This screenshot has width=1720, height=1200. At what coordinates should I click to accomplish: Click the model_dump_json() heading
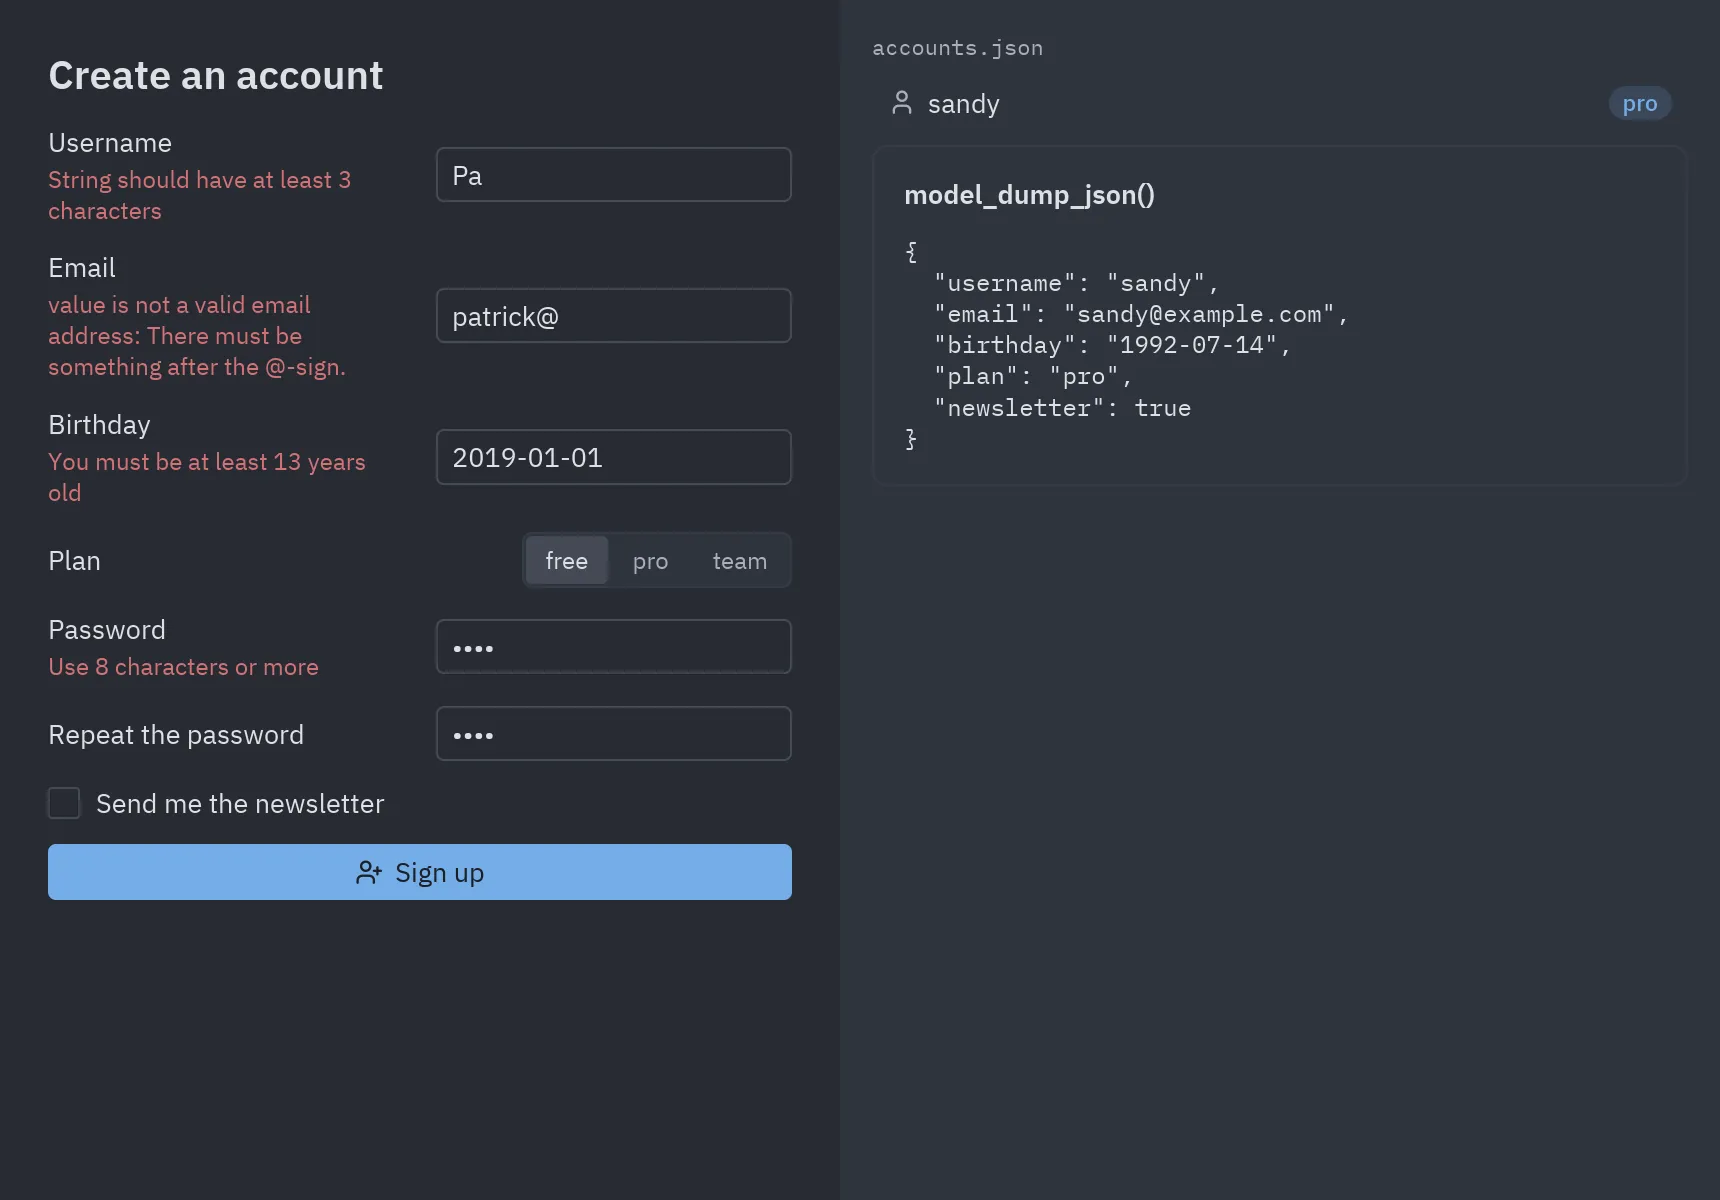(1029, 195)
